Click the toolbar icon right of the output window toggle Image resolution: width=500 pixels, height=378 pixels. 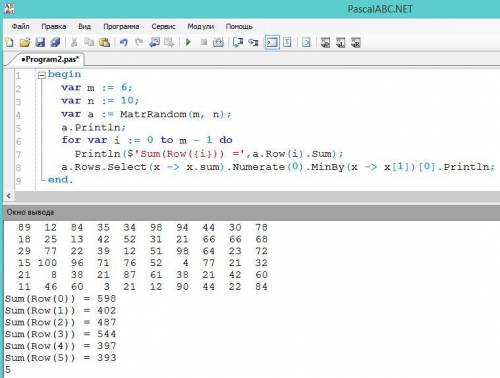[x=287, y=42]
